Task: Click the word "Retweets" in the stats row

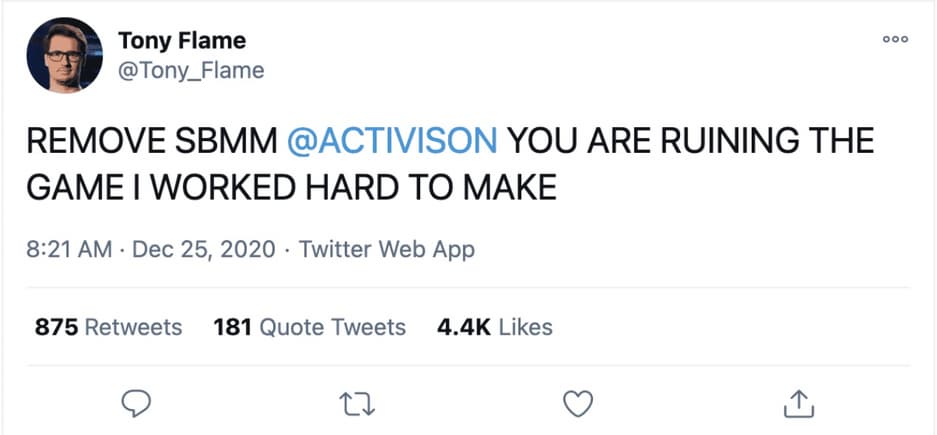Action: point(132,327)
